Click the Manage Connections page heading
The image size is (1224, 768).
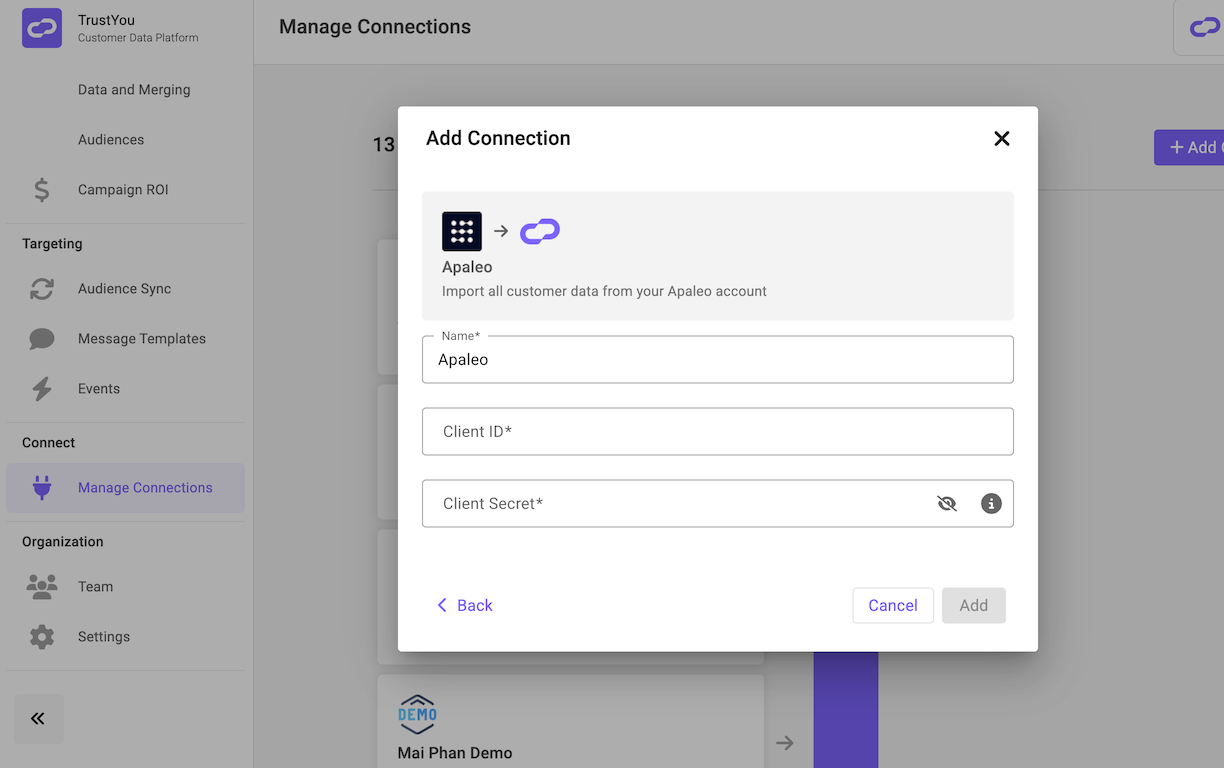(375, 27)
